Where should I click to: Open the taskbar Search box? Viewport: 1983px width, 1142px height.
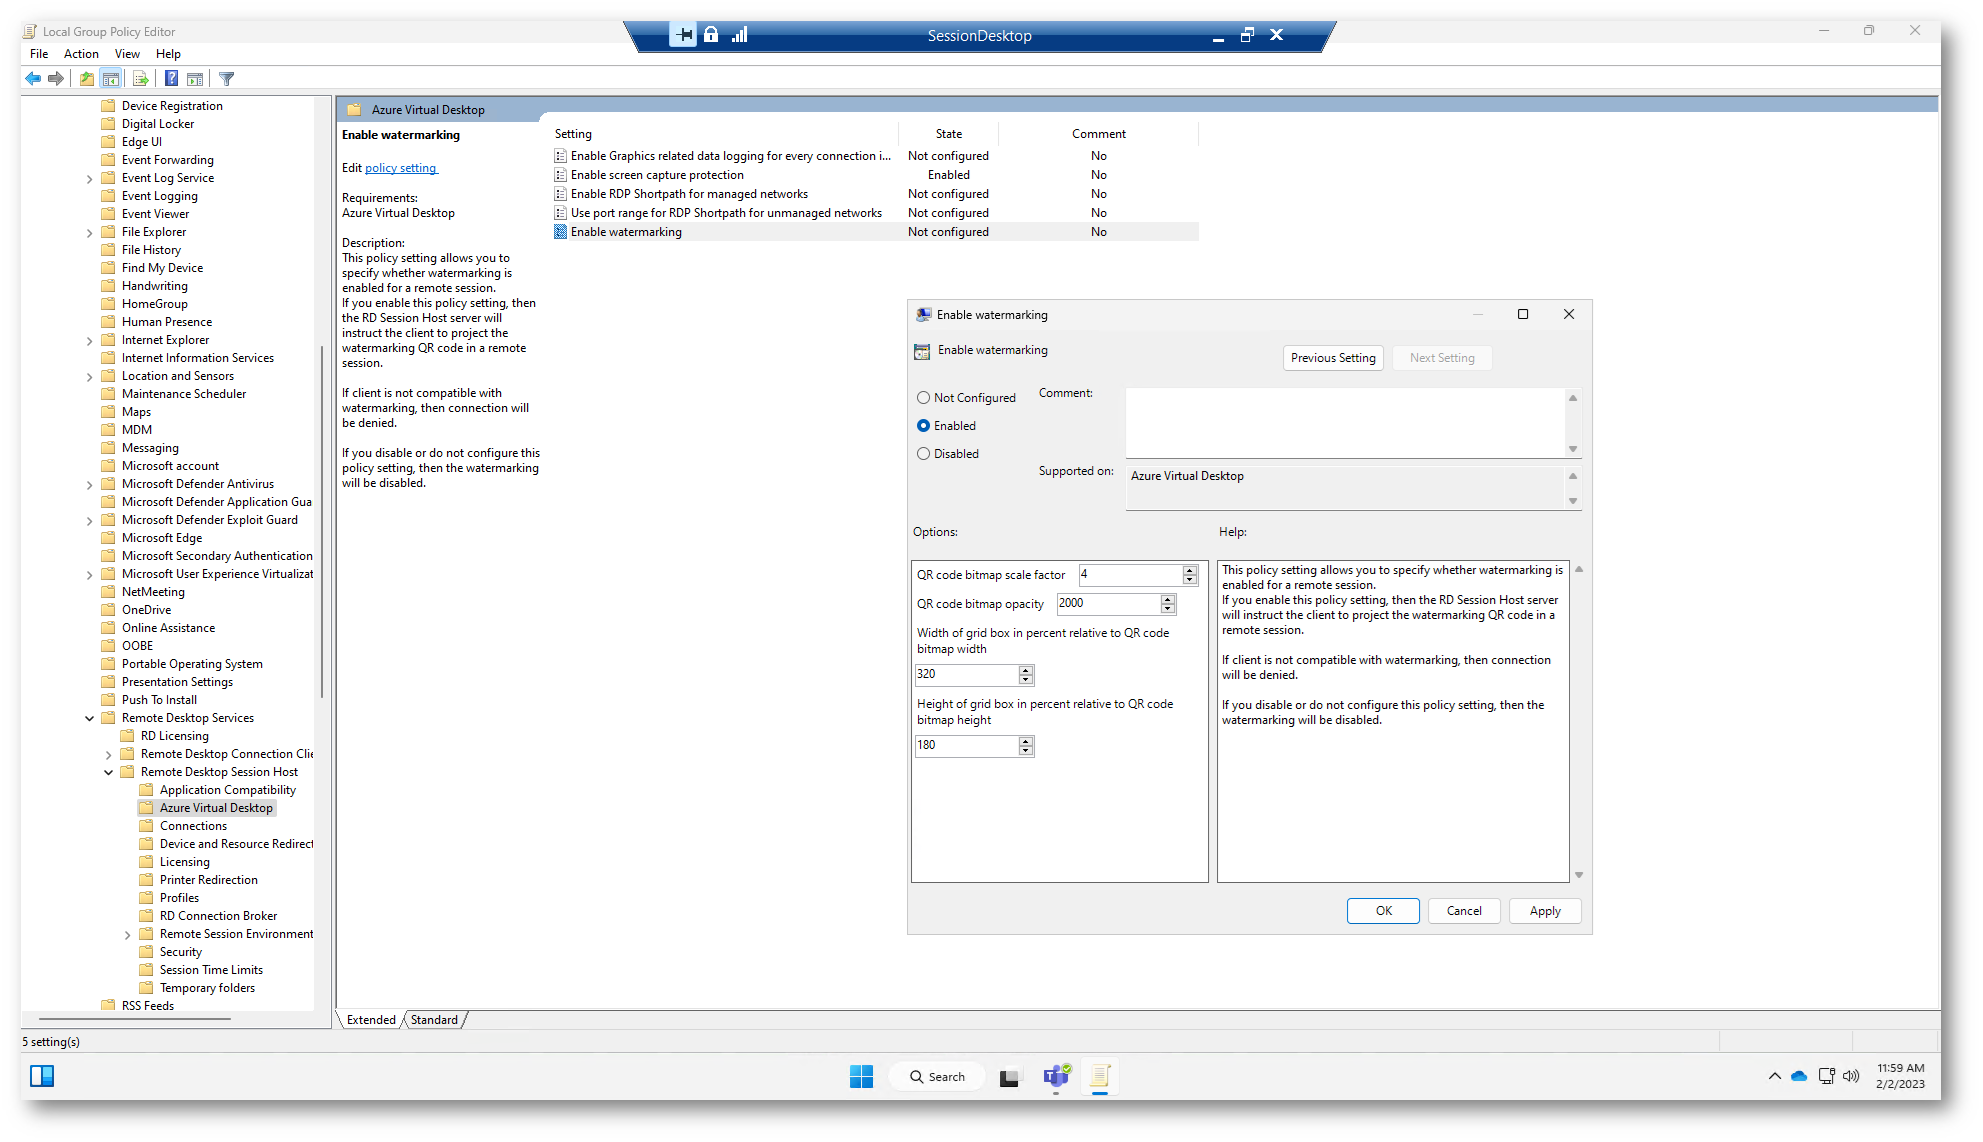(937, 1077)
